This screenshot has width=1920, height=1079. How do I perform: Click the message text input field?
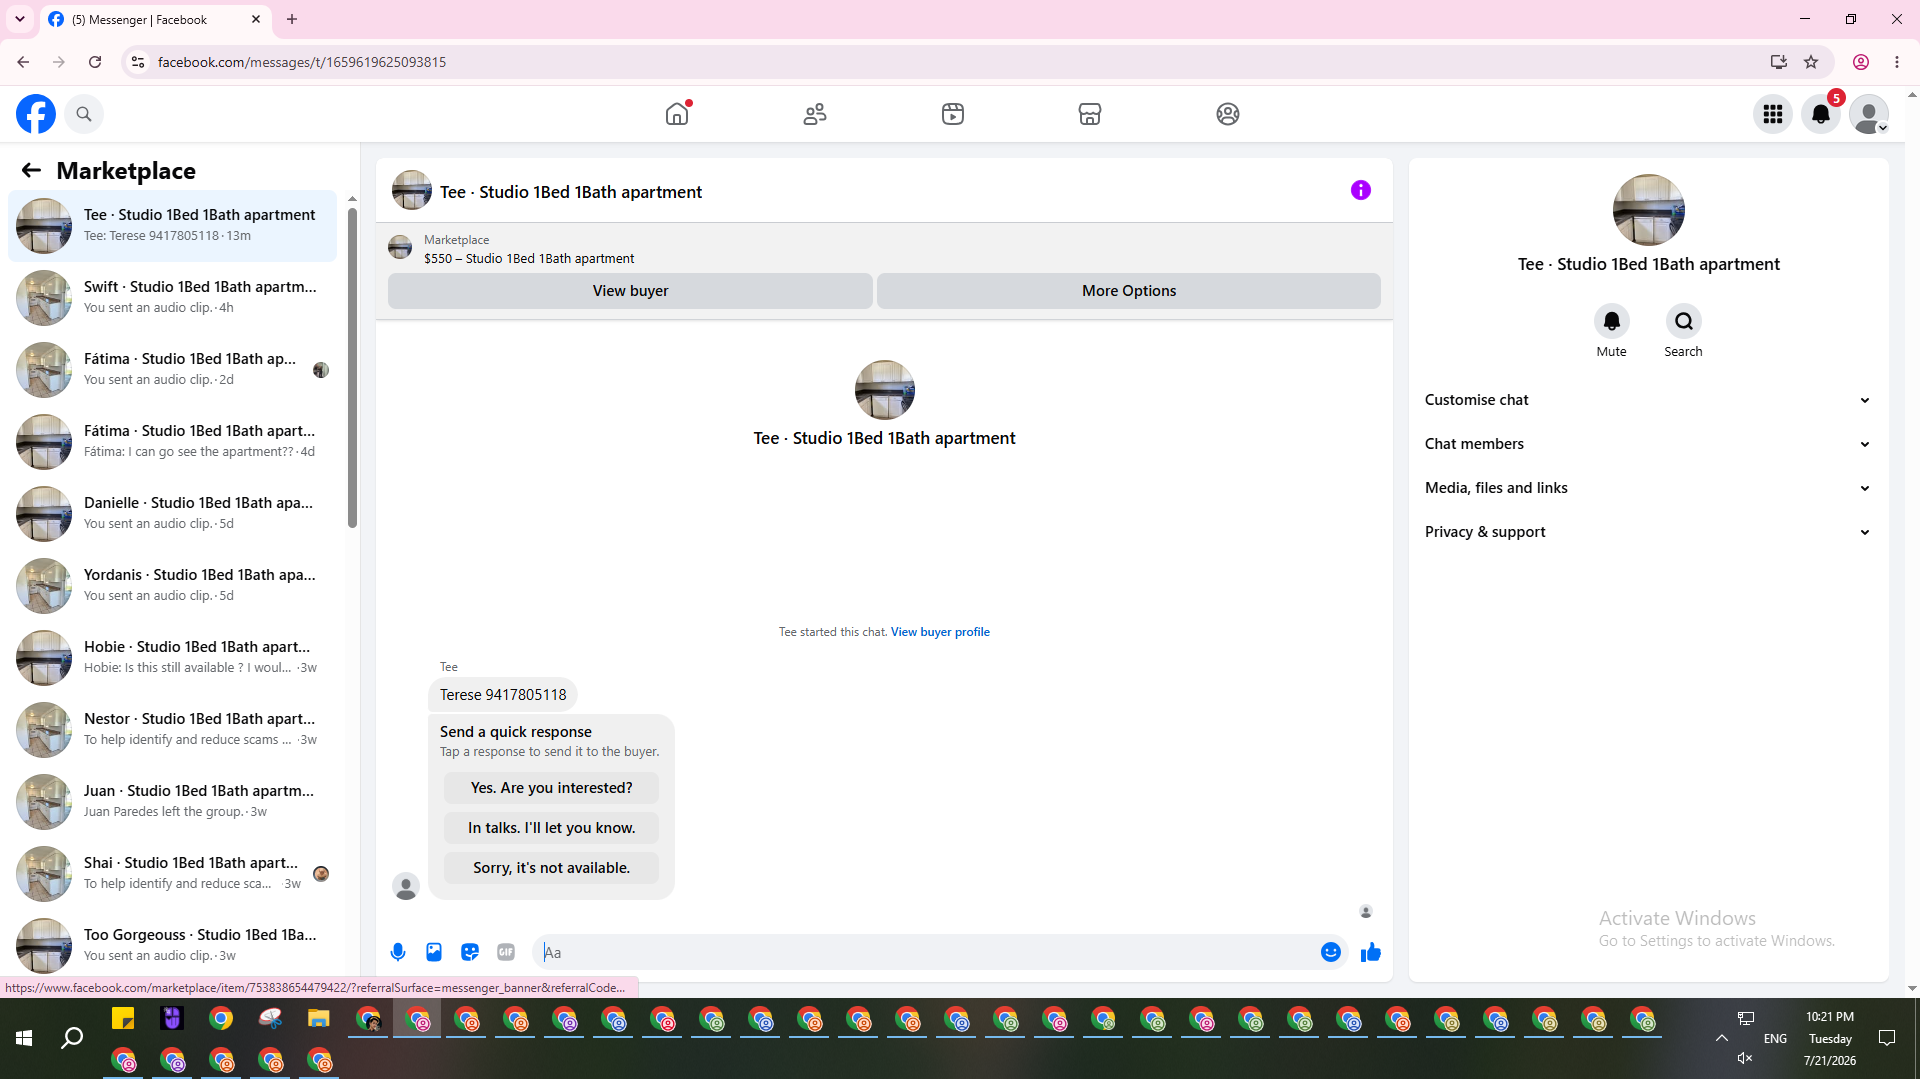click(x=928, y=952)
